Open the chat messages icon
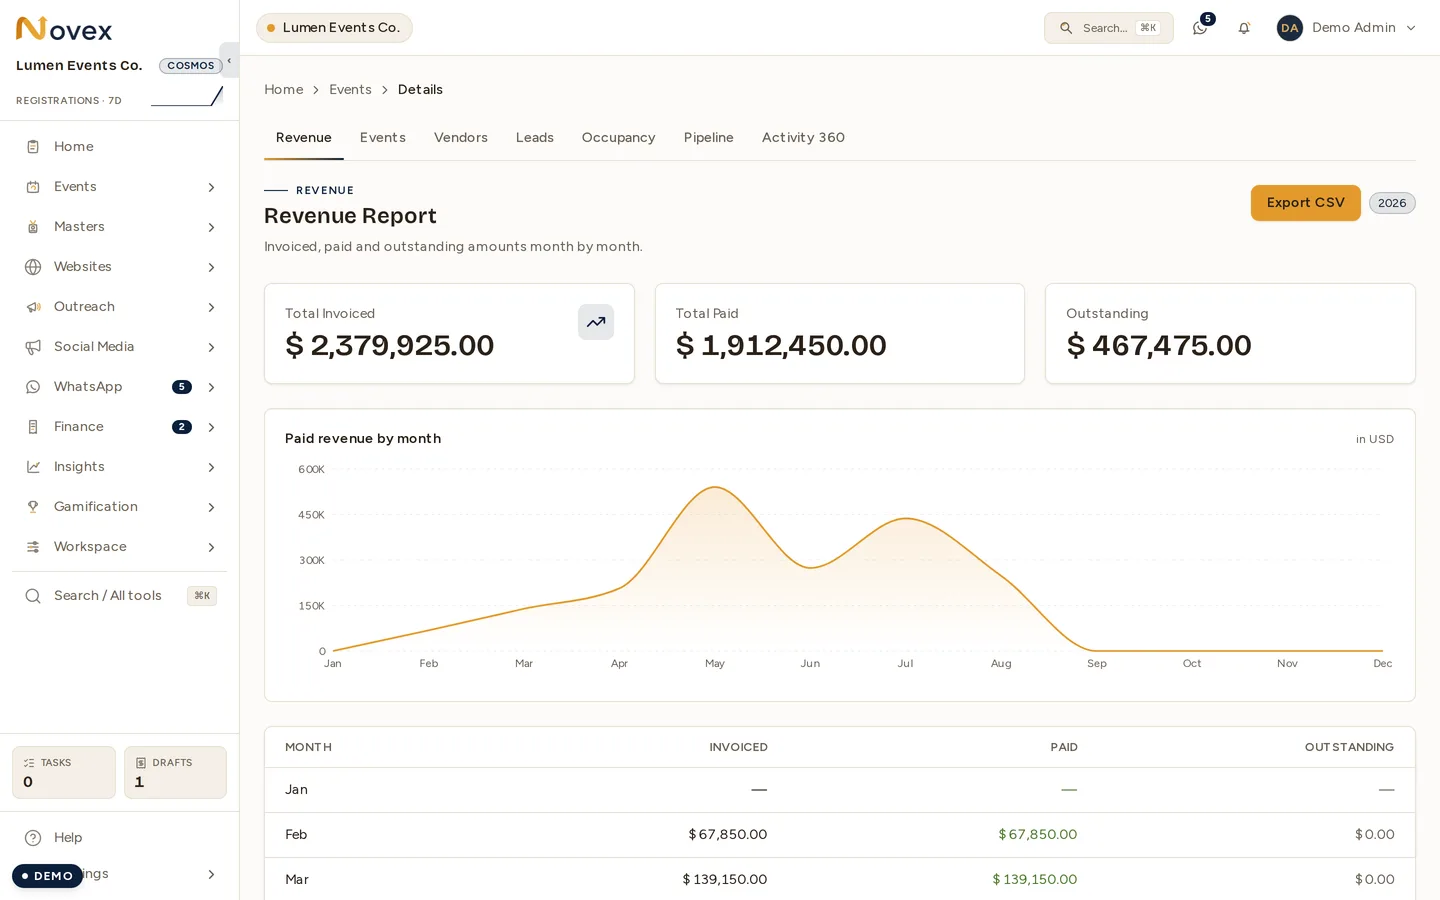1440x900 pixels. 1200,28
